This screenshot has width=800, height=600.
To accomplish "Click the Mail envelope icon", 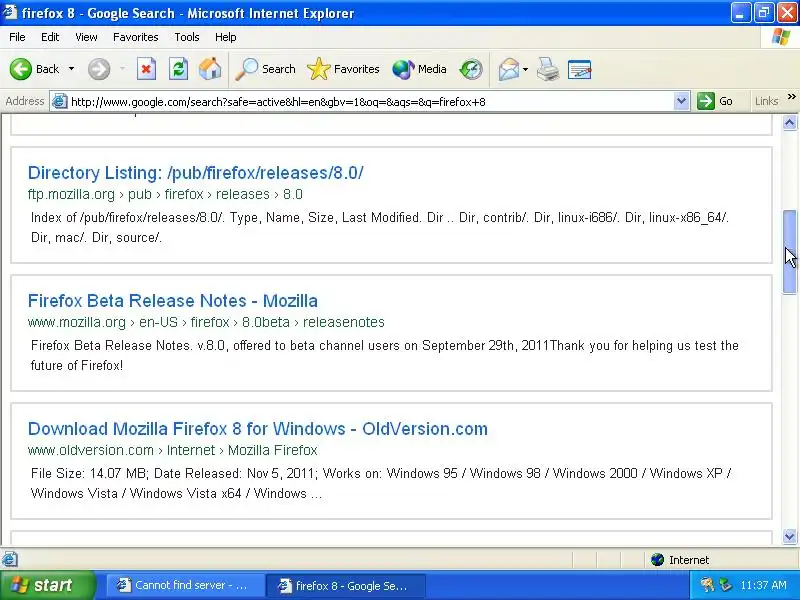I will (509, 69).
